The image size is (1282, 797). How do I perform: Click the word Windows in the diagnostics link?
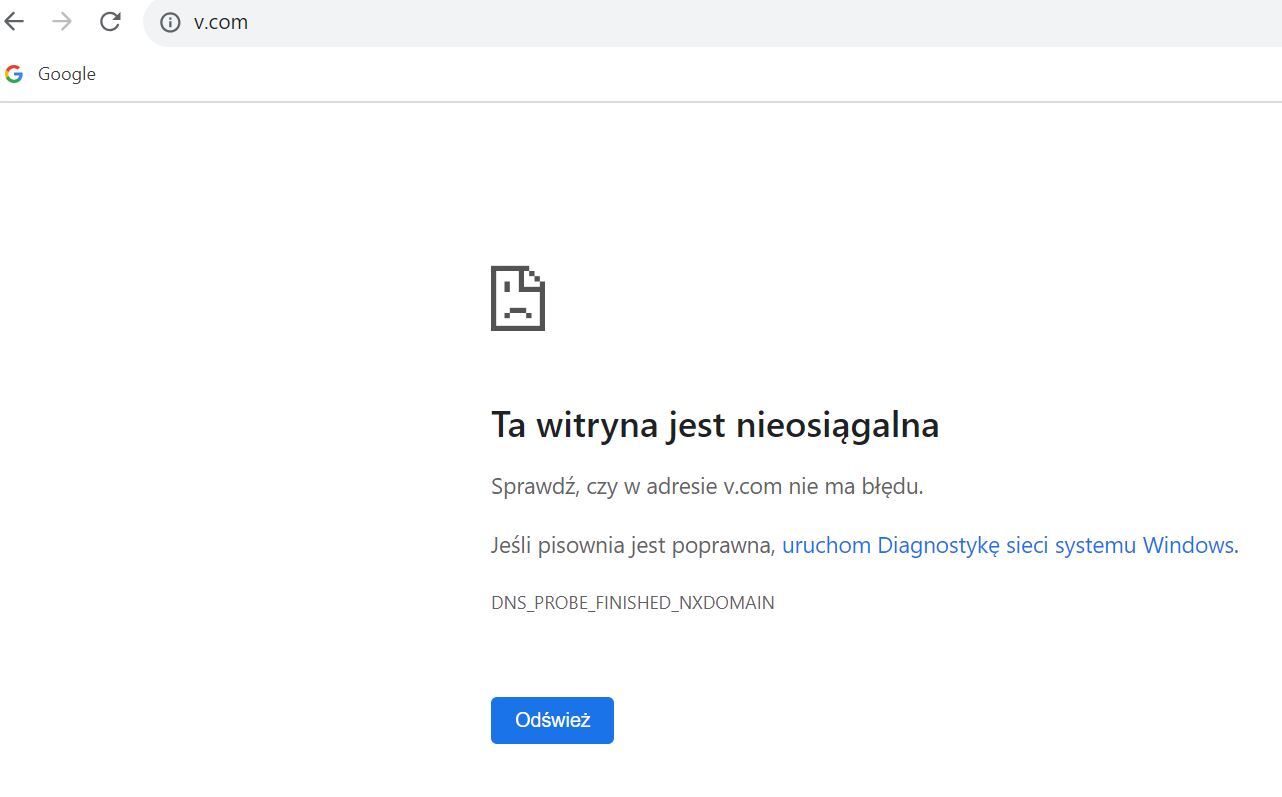(1188, 545)
